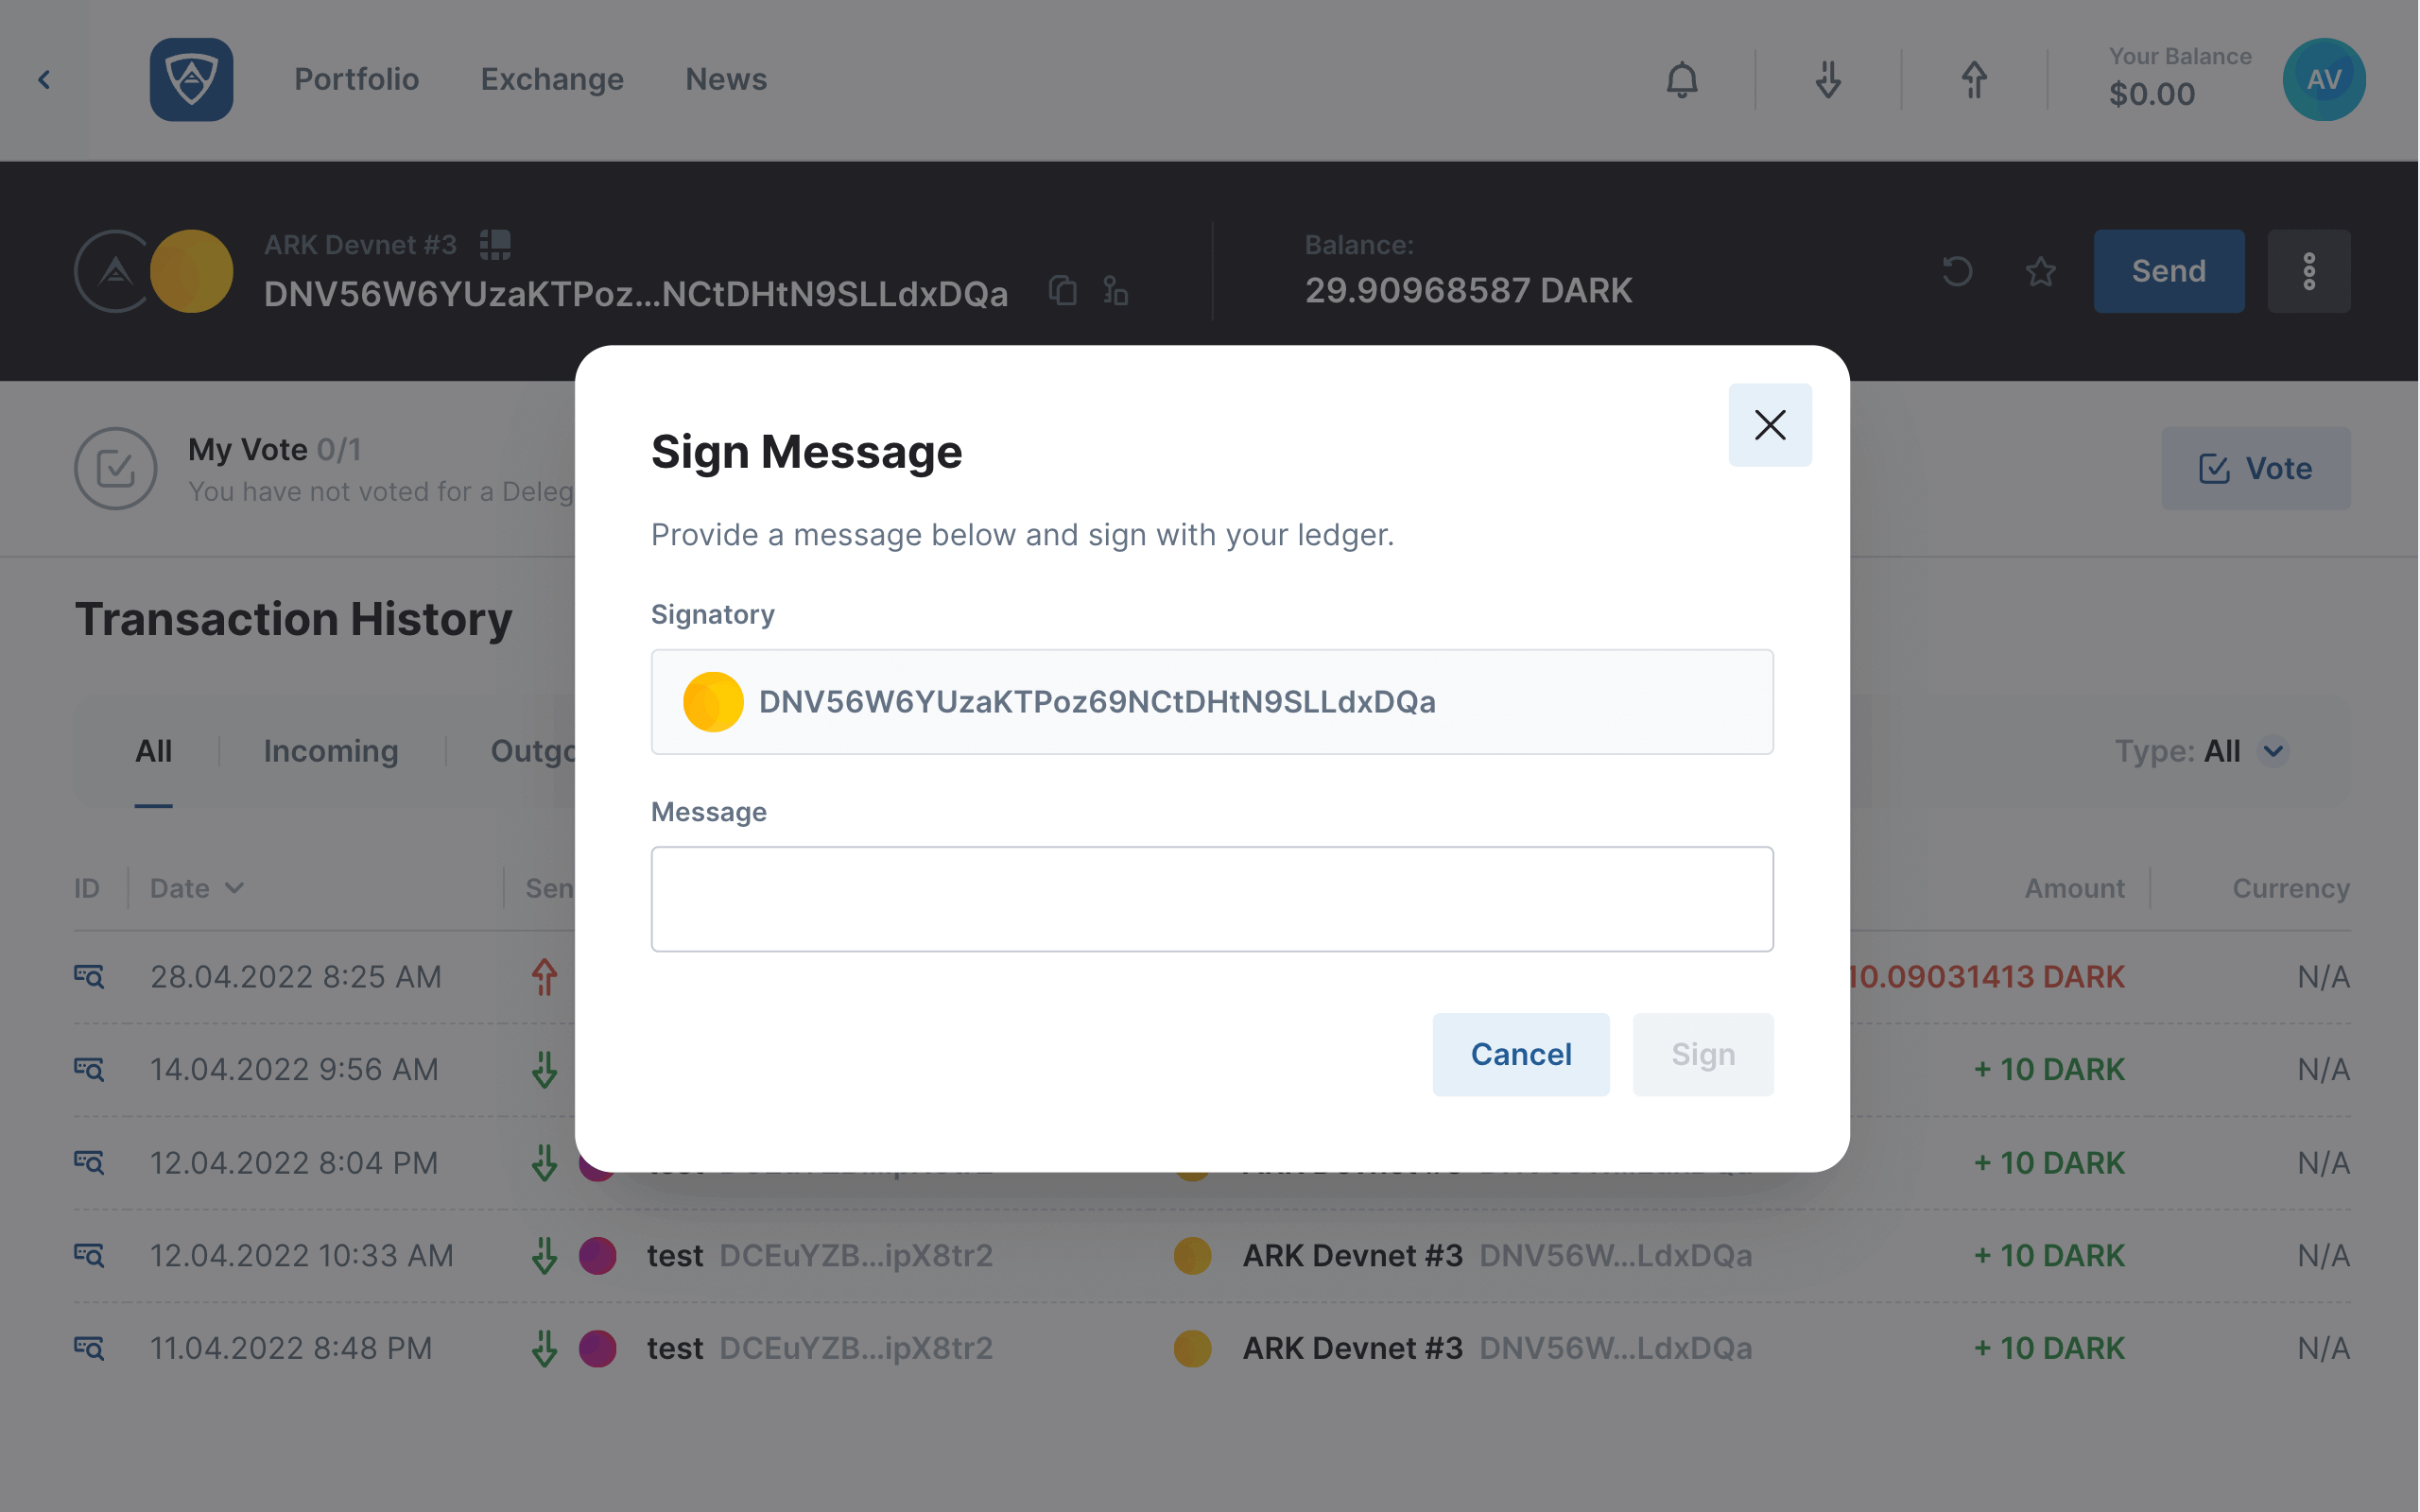Screen dimensions: 2420x1512
Task: Open the AV user avatar menu
Action: click(2324, 79)
